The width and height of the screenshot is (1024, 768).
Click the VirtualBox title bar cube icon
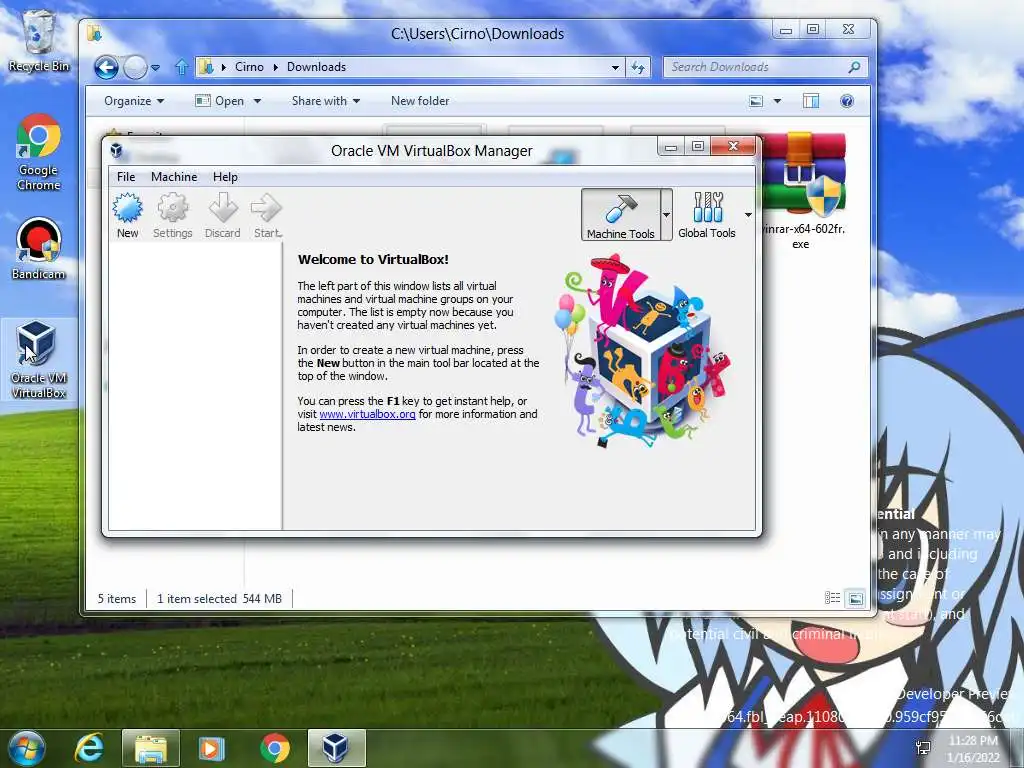click(x=116, y=151)
